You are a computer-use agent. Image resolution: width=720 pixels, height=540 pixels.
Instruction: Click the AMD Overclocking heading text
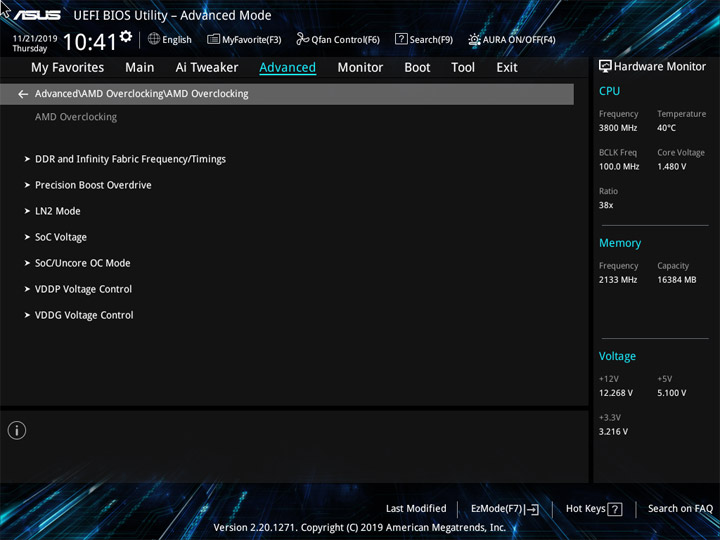pyautogui.click(x=76, y=117)
